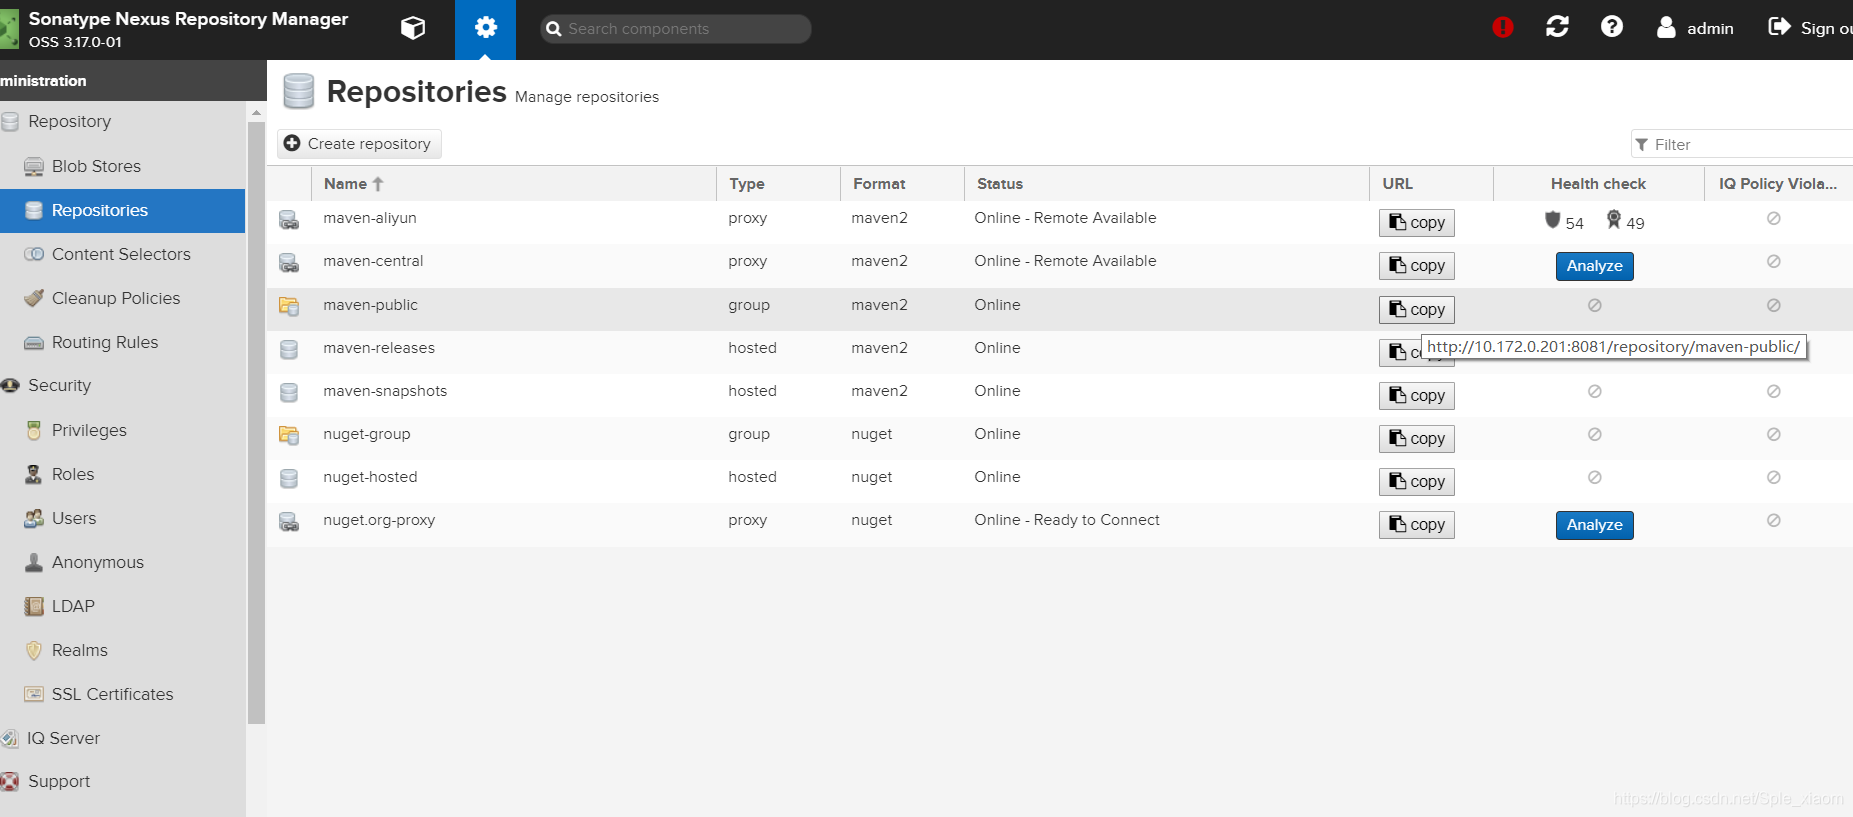1853x817 pixels.
Task: Click the Sign out button
Action: point(1811,28)
